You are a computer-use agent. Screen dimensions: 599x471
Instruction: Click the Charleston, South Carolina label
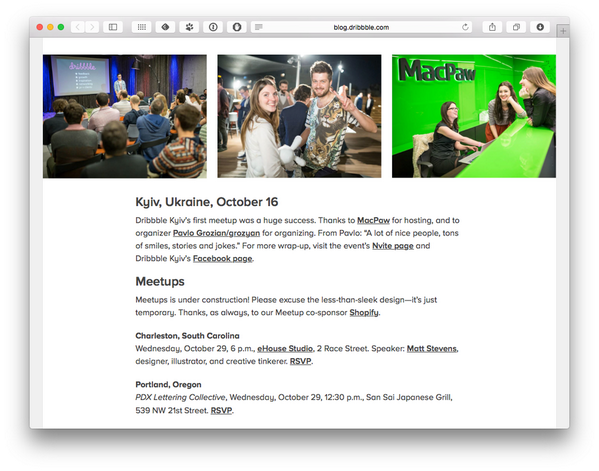point(187,336)
